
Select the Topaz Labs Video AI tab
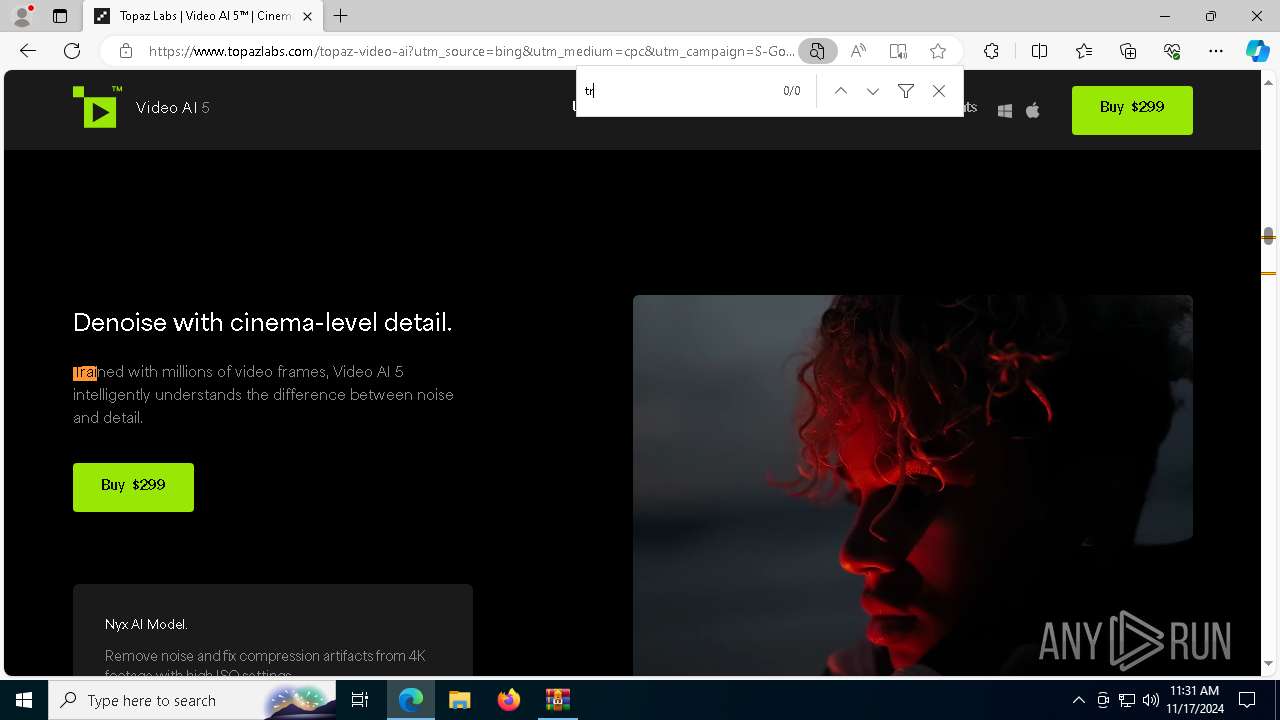[x=204, y=16]
